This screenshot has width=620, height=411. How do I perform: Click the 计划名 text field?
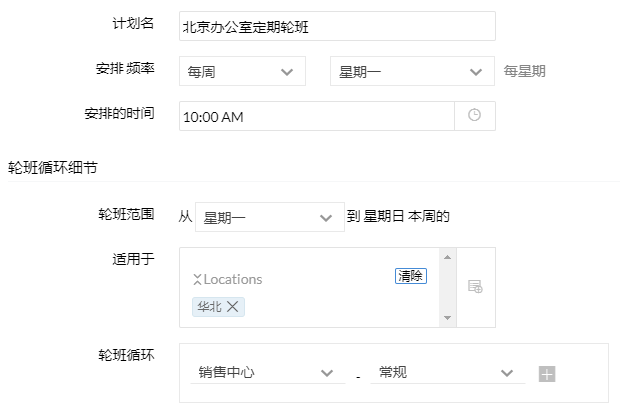[337, 27]
